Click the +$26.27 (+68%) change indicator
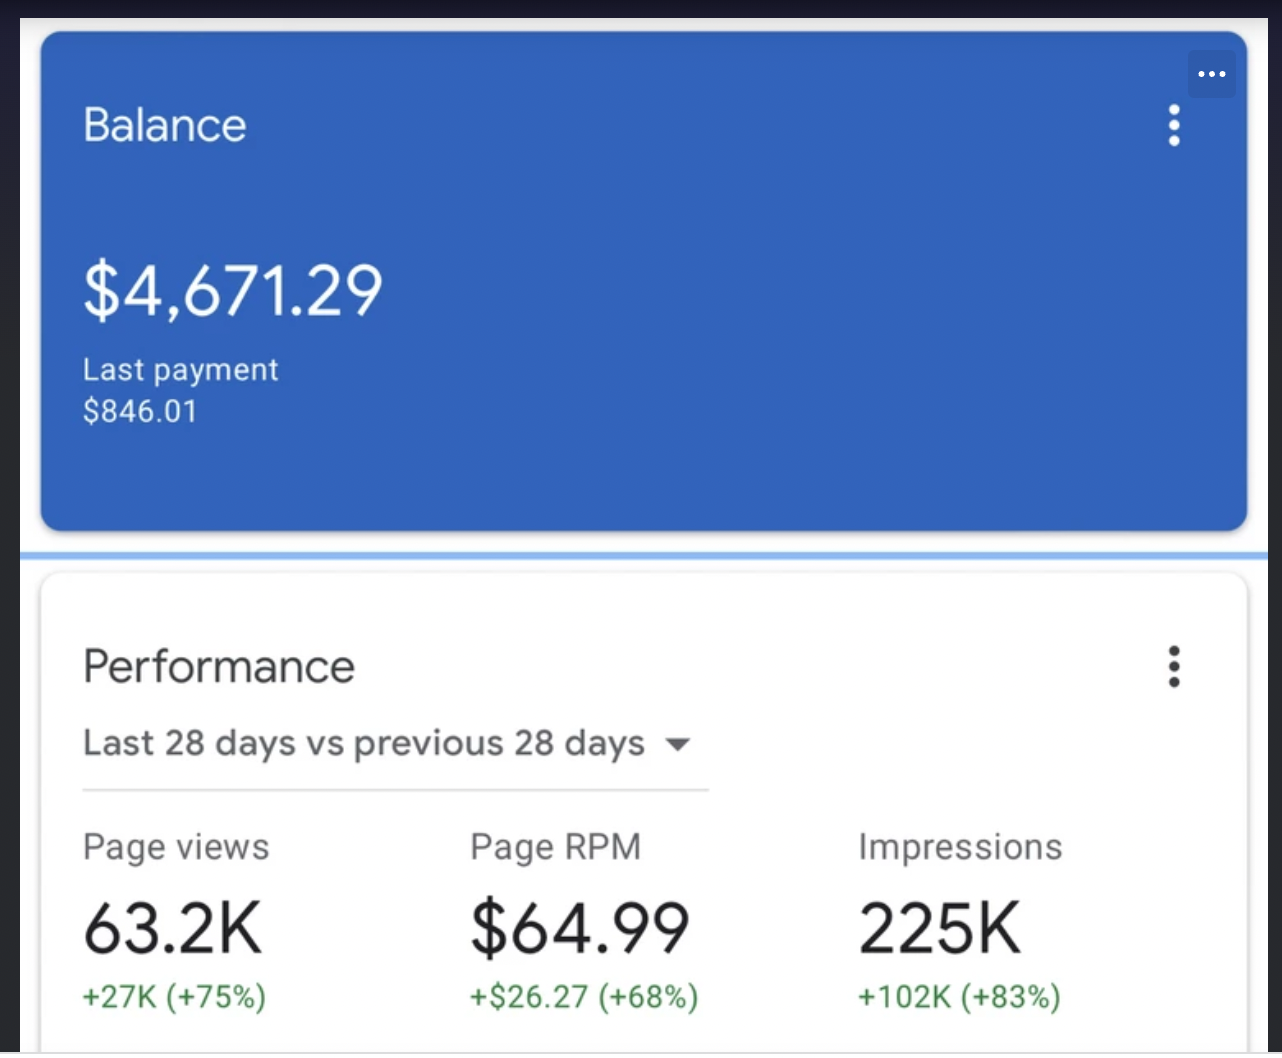This screenshot has height=1058, width=1282. pyautogui.click(x=584, y=997)
